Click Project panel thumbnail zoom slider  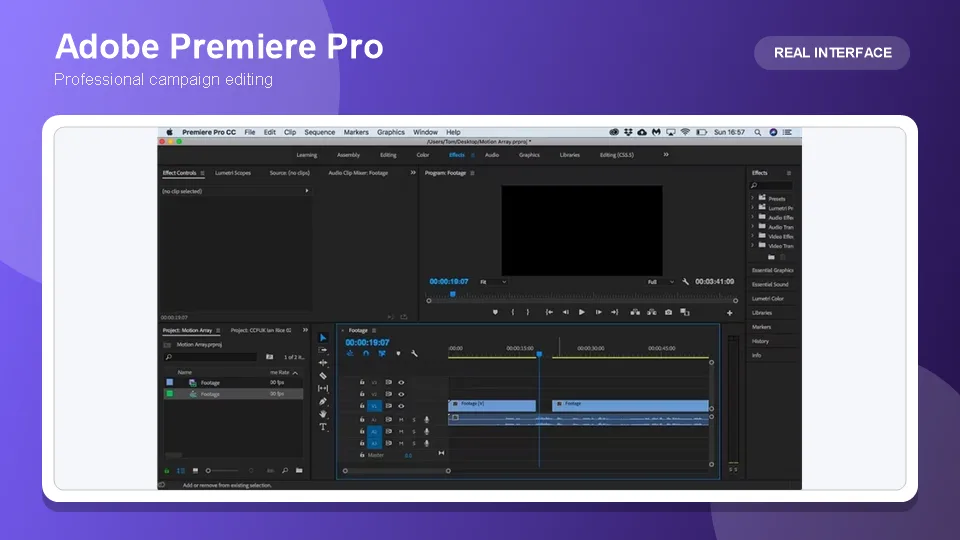point(224,471)
